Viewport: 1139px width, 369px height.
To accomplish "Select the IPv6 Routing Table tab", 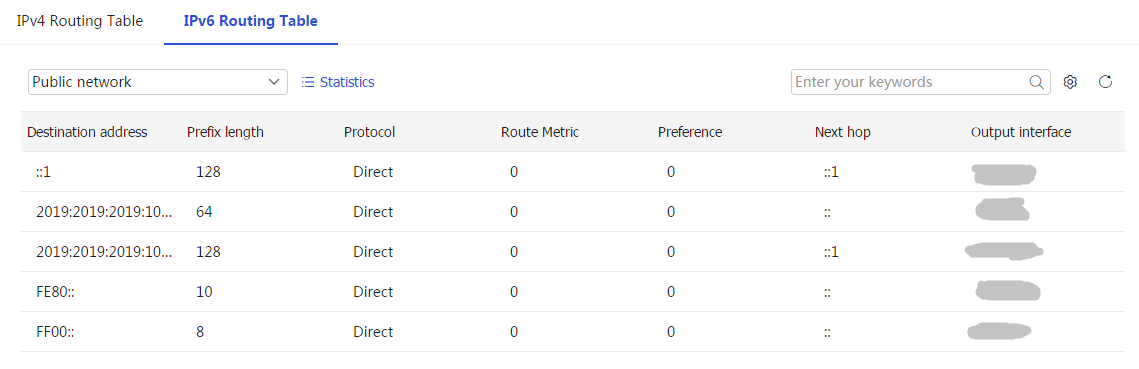I will point(251,21).
